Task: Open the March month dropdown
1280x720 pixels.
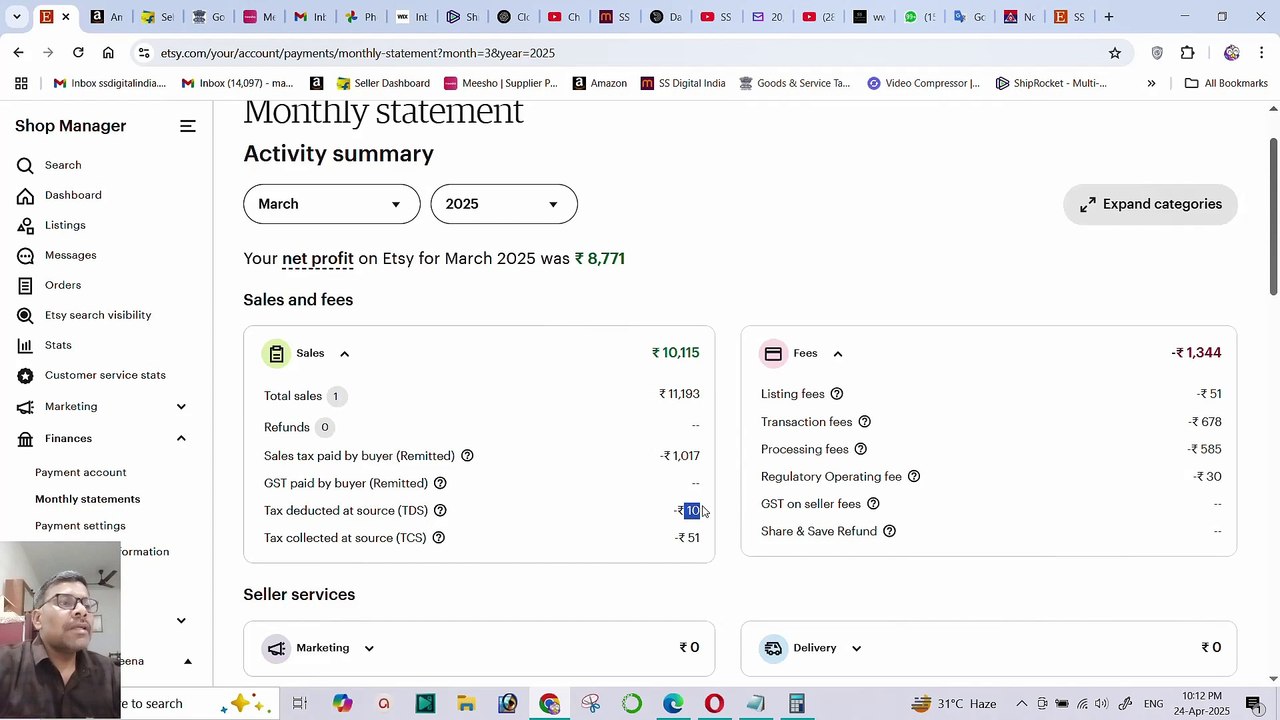Action: coord(332,204)
